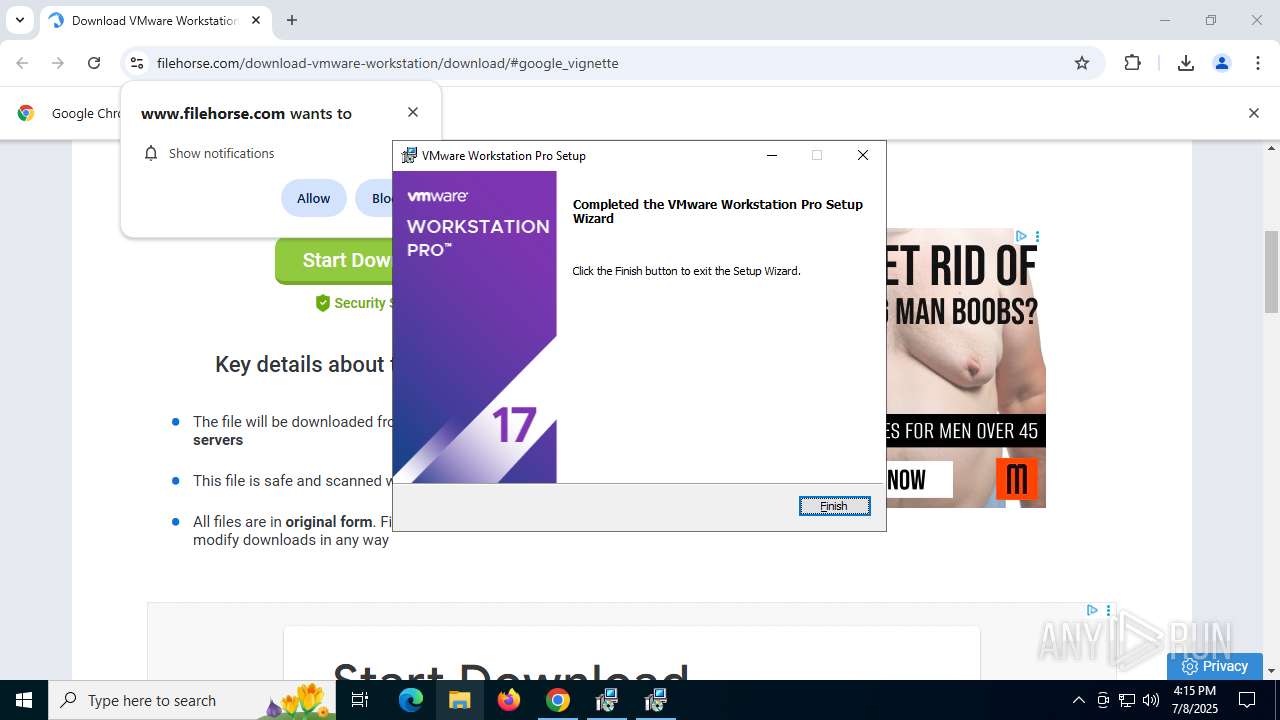
Task: Click VMware Setup title bar icon
Action: pos(409,155)
